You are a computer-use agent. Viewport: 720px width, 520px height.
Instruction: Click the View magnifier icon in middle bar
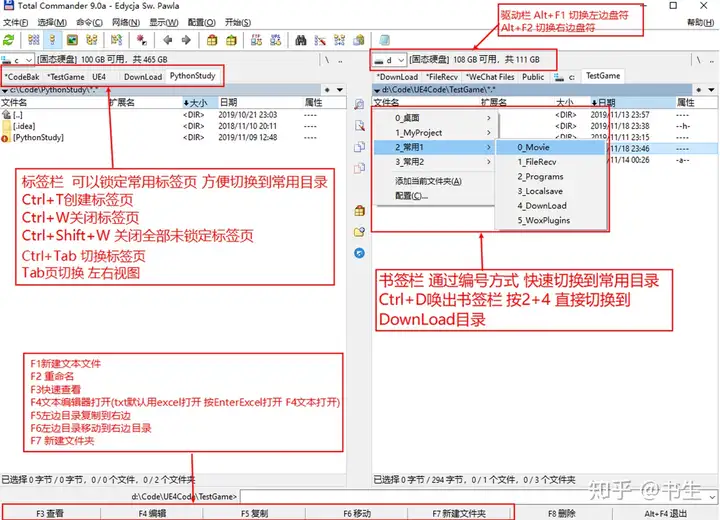point(359,104)
